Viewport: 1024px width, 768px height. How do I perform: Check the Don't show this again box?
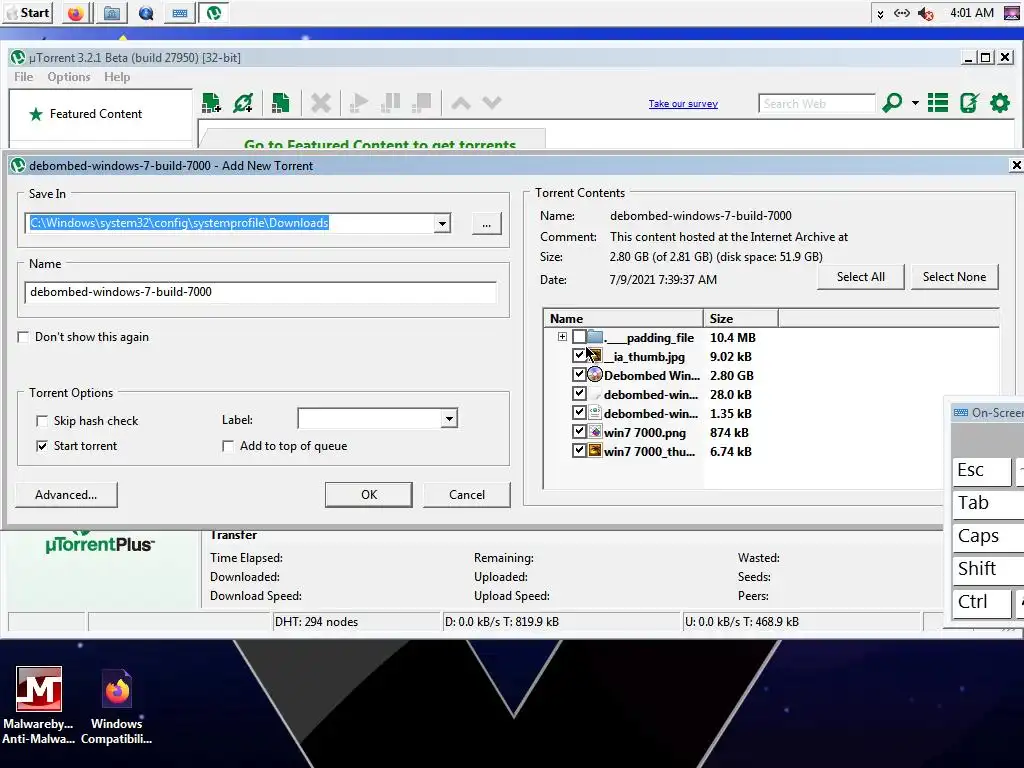click(24, 337)
